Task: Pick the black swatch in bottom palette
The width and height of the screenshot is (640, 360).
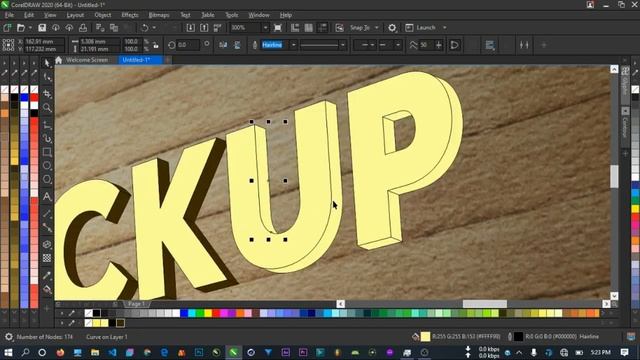Action: (96, 313)
